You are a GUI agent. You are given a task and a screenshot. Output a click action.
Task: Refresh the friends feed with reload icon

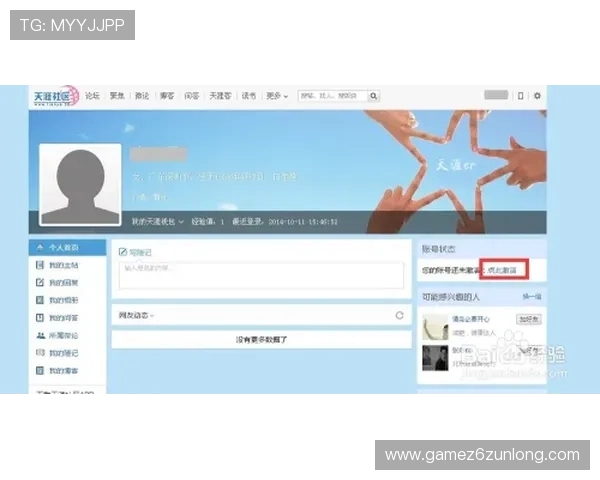(x=400, y=315)
